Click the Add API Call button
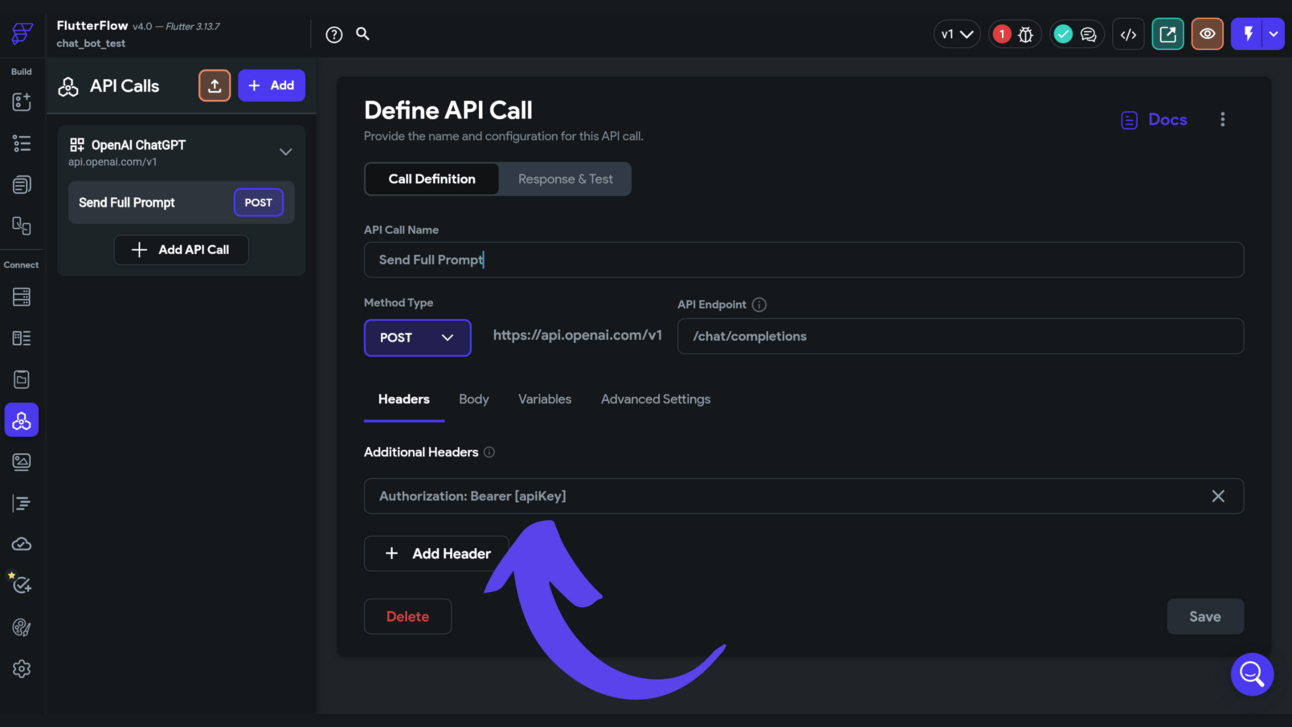 click(x=181, y=250)
